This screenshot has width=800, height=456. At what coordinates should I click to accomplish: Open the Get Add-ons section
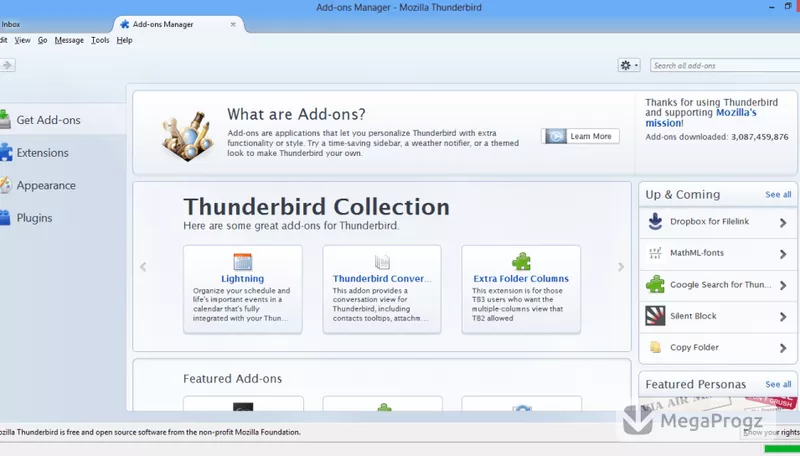[61, 120]
